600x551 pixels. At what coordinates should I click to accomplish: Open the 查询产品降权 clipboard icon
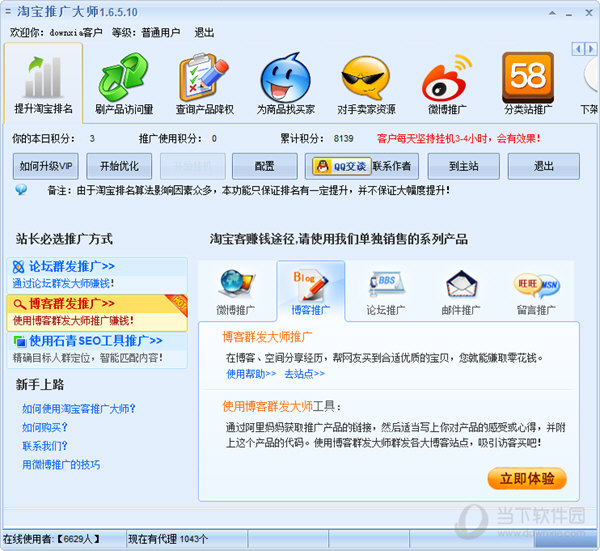204,77
